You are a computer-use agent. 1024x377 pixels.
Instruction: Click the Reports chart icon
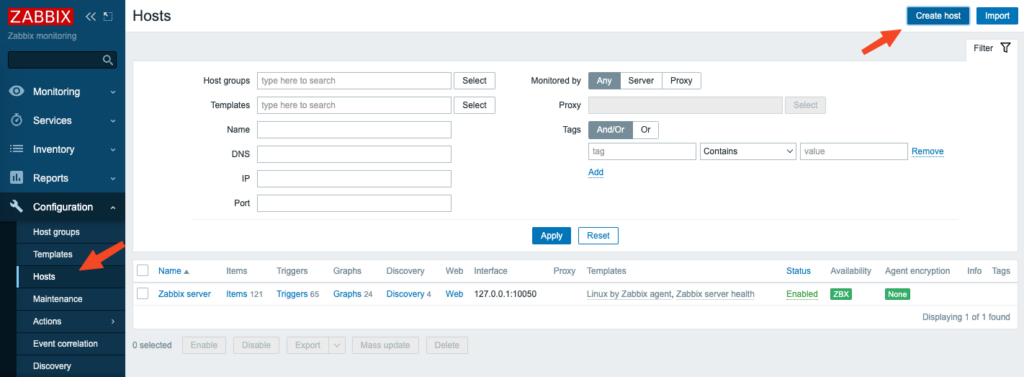[x=17, y=178]
